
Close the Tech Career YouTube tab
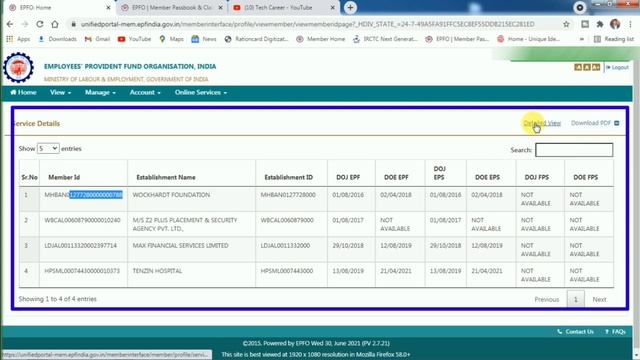pos(333,7)
